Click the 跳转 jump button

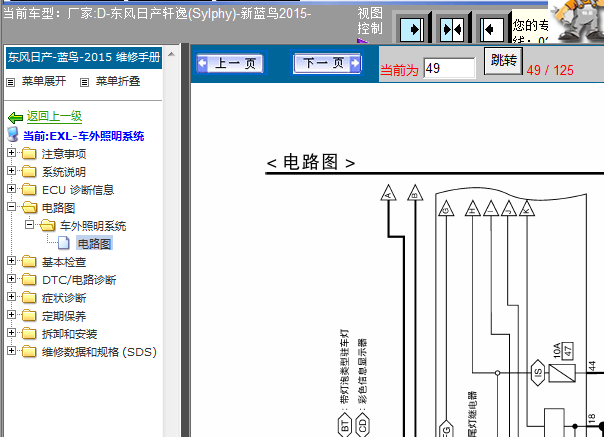point(503,61)
